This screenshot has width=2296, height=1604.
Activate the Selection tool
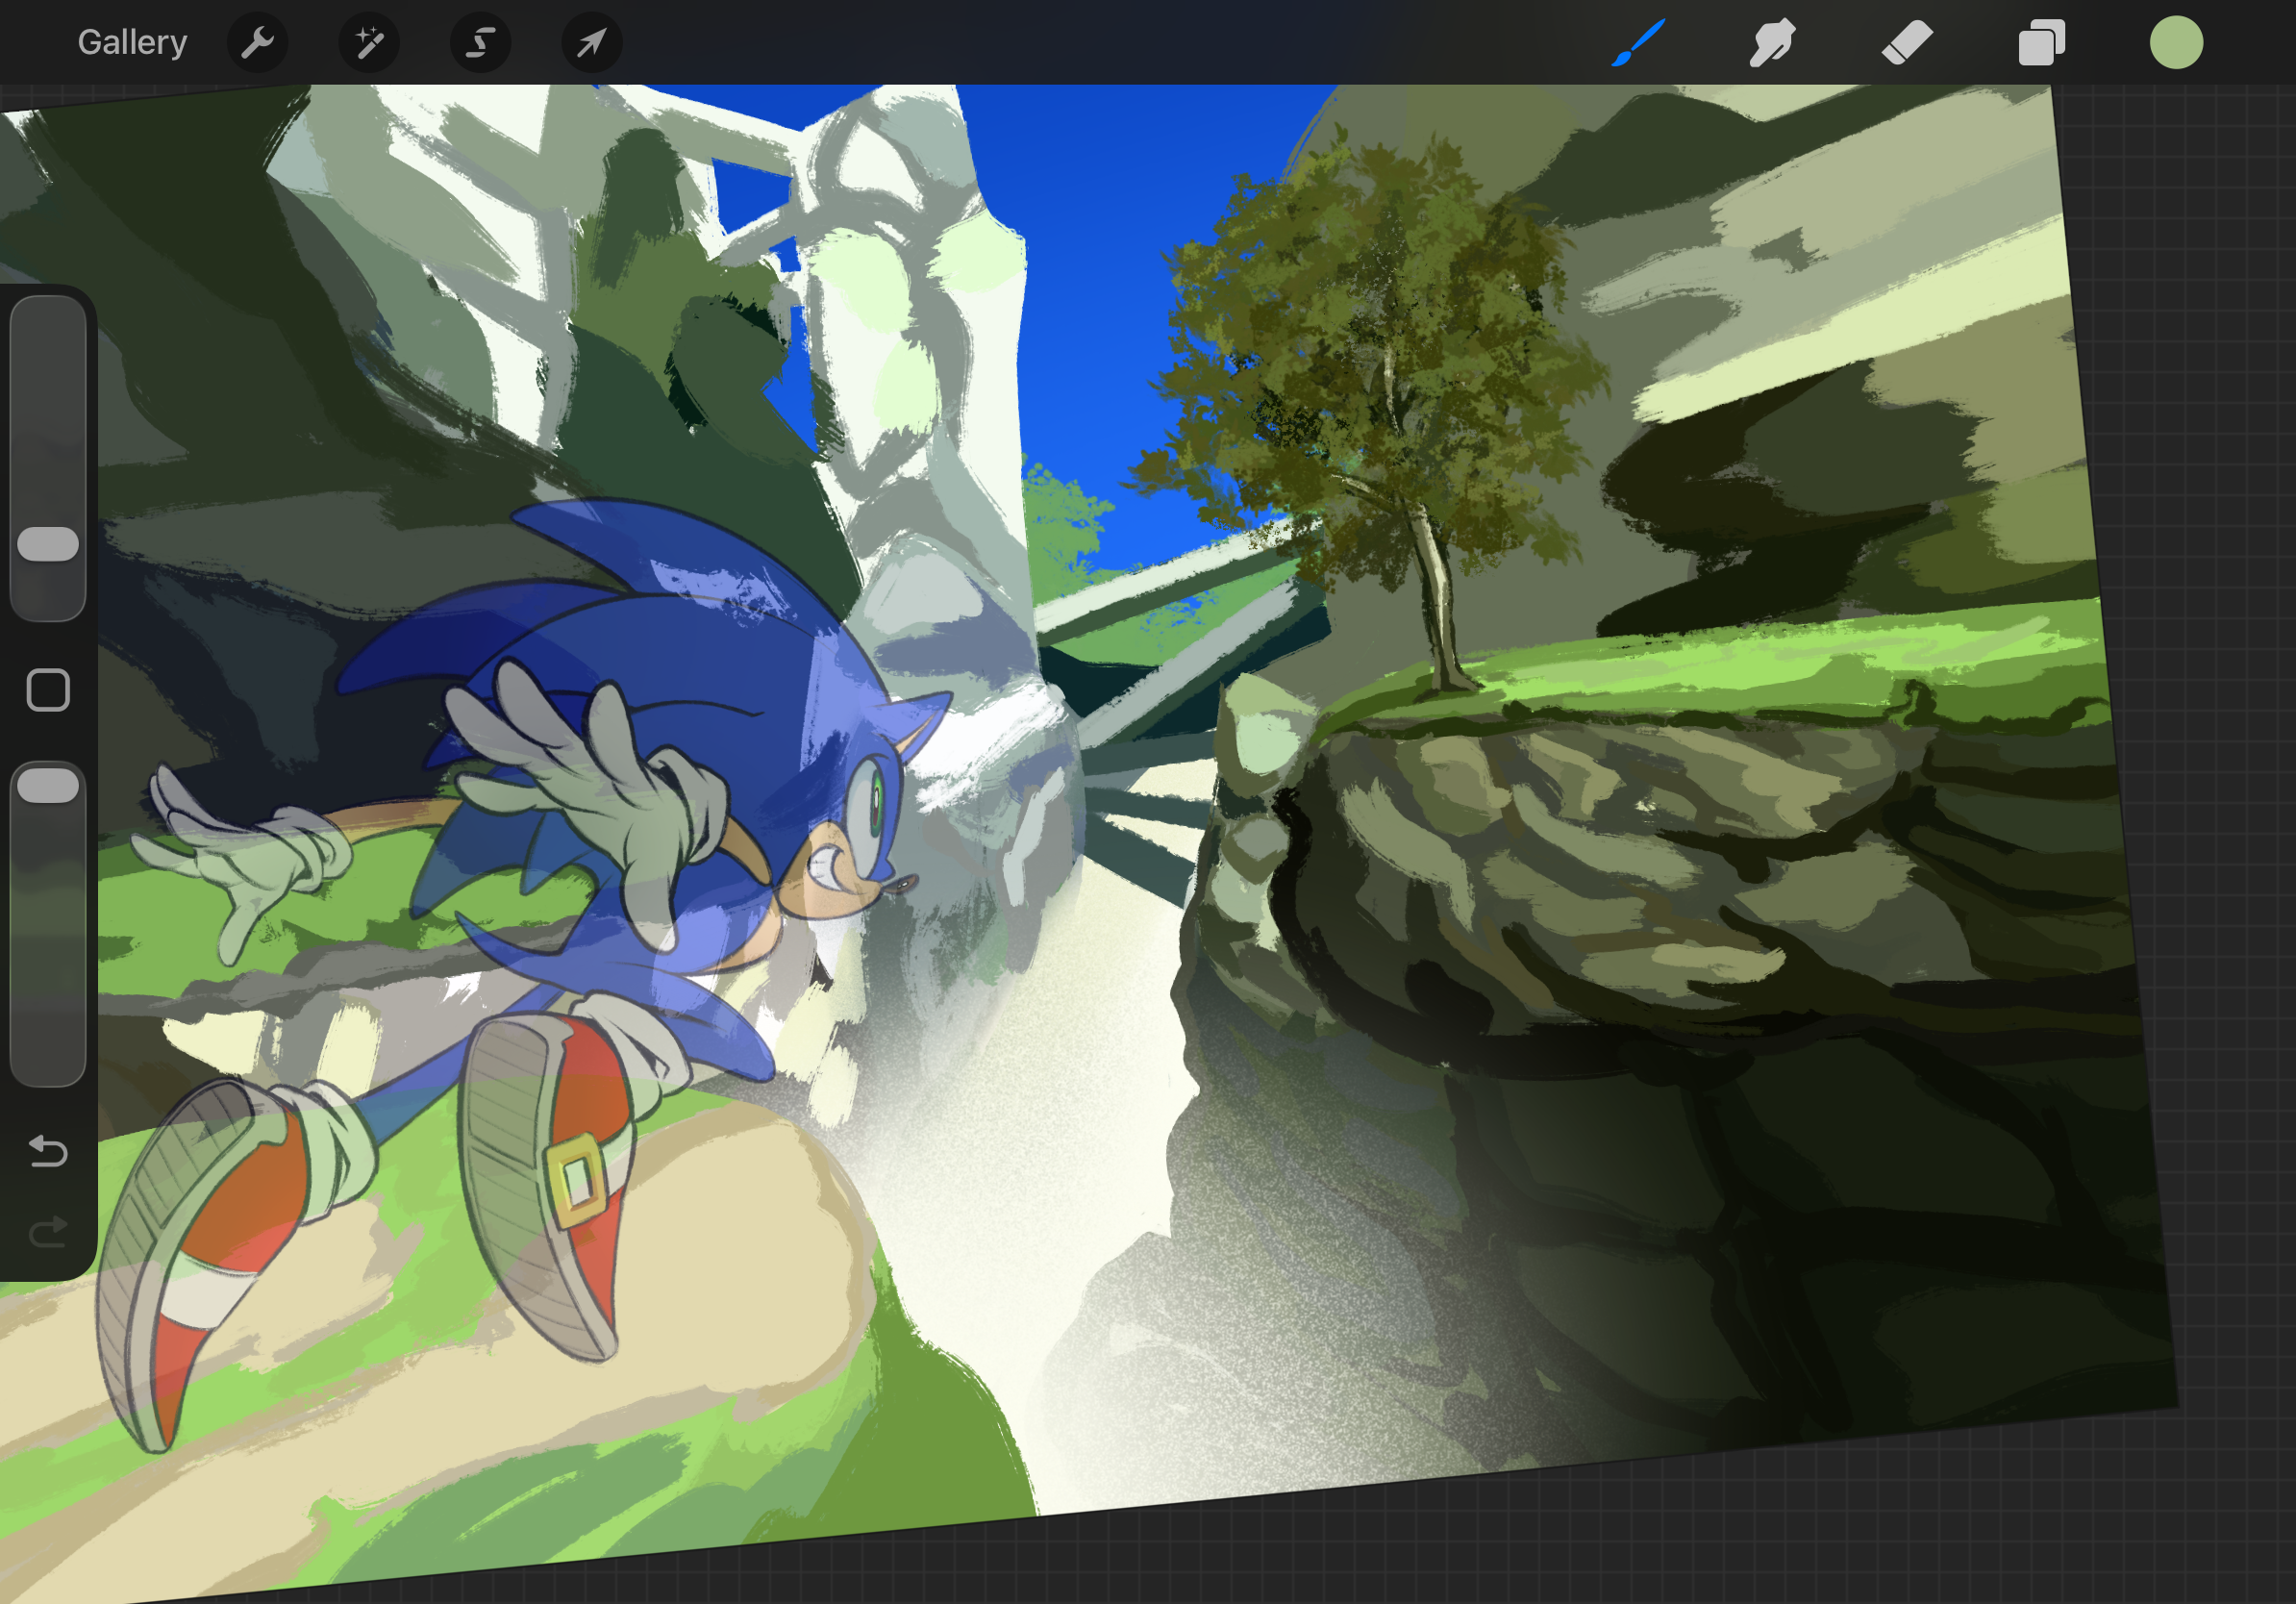481,43
